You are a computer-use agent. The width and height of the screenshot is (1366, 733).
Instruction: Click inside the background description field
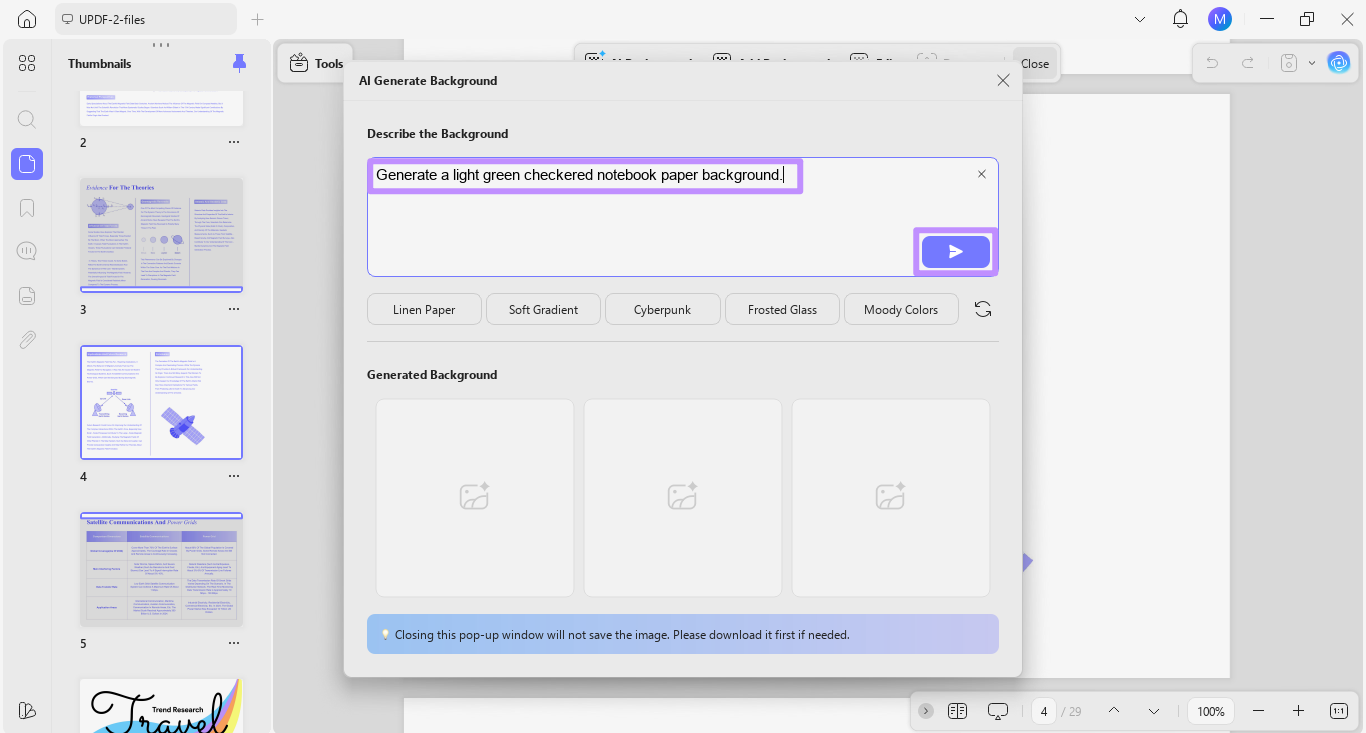tap(683, 217)
